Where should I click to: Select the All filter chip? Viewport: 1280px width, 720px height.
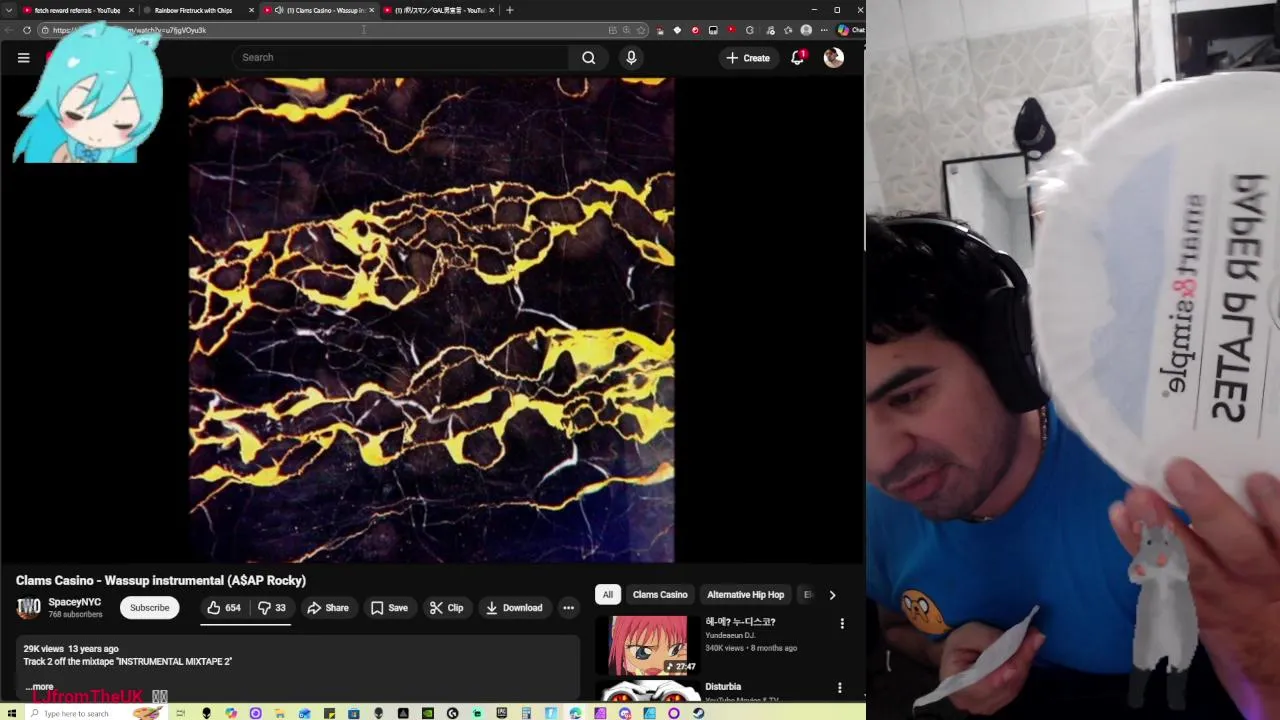click(607, 594)
